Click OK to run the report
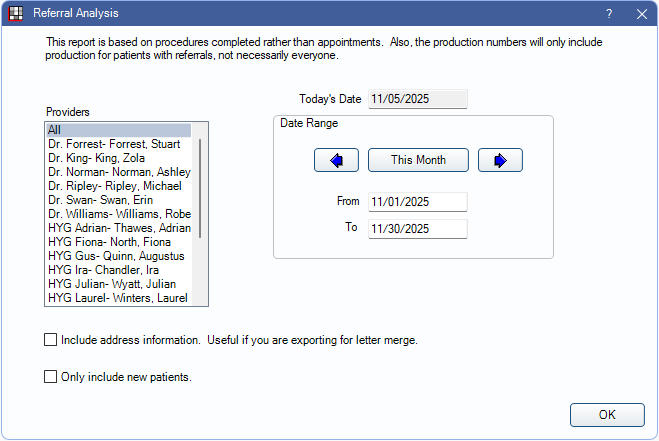This screenshot has height=441, width=659. click(607, 414)
